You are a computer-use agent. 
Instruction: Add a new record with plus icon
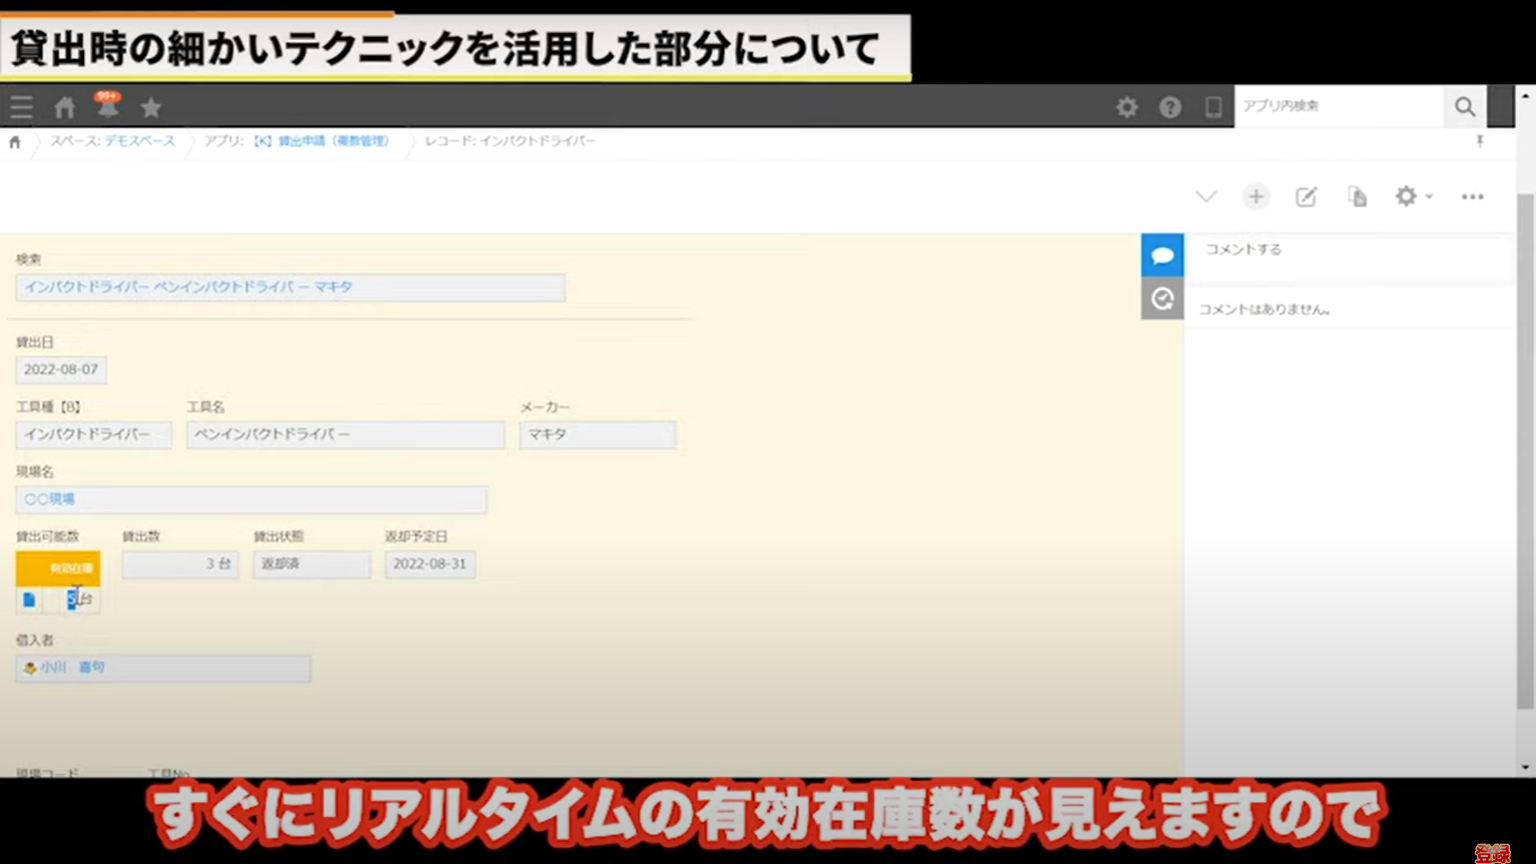(x=1256, y=197)
